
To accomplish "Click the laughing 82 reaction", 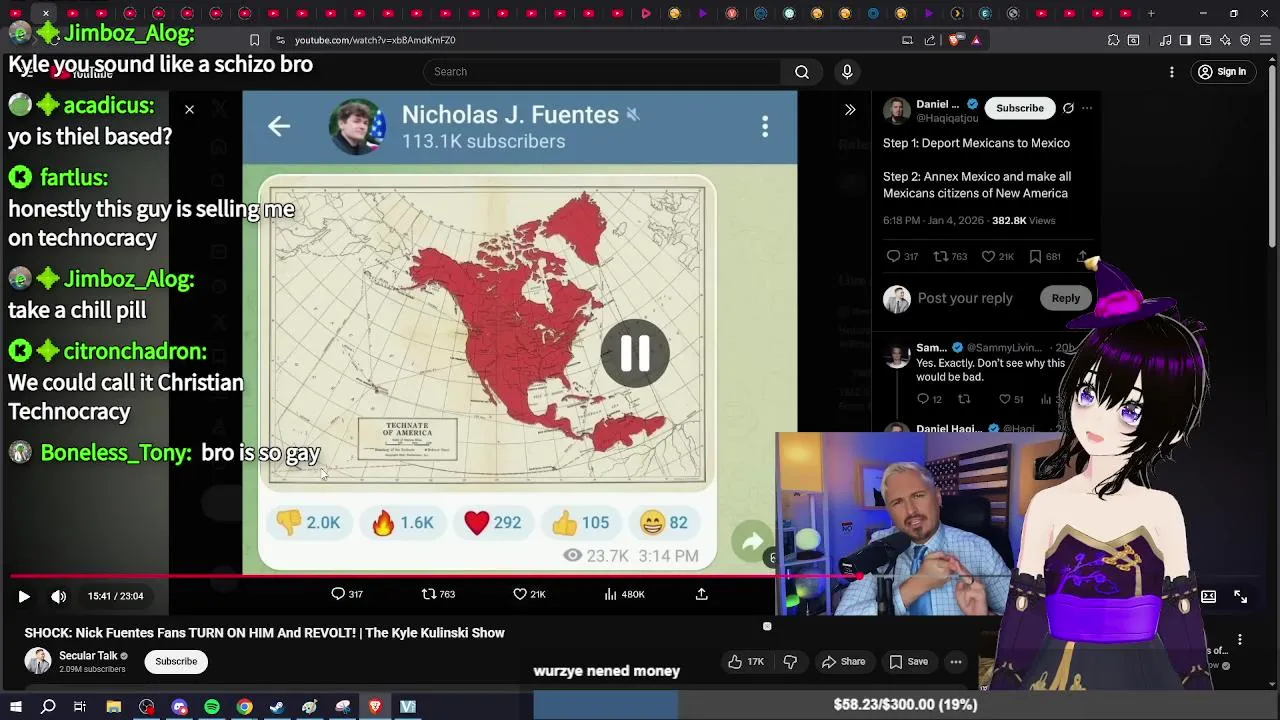I will 663,522.
